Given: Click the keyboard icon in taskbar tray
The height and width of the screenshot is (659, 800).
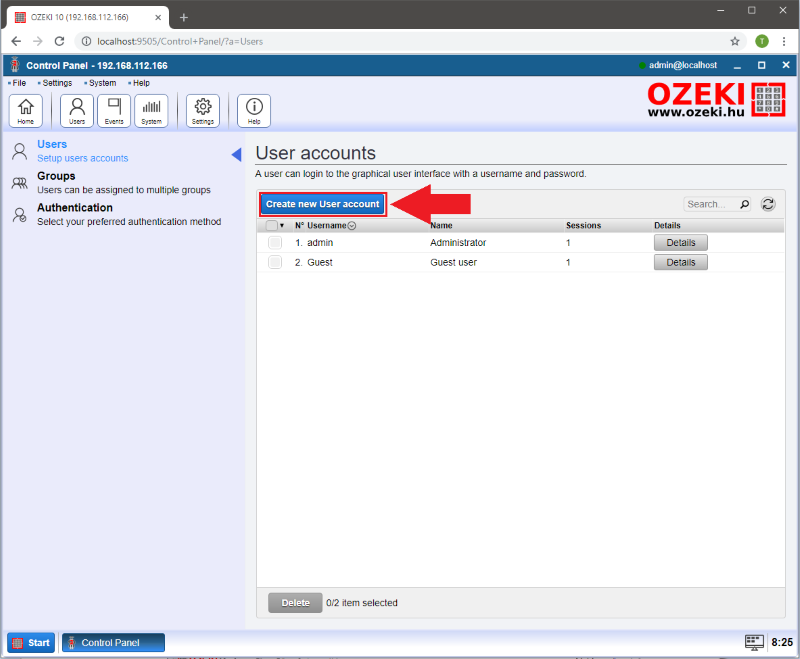Looking at the screenshot, I should tap(755, 642).
